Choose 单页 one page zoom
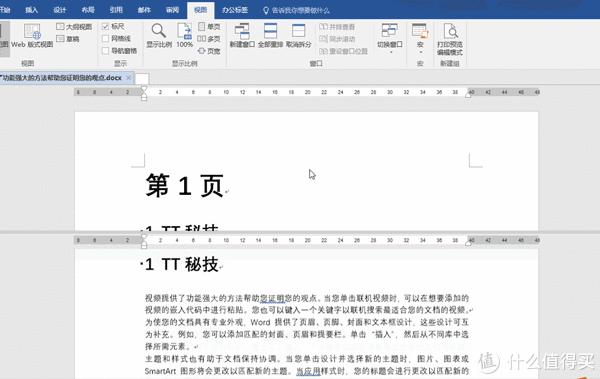Screen dimensions: 600x379 pos(209,26)
